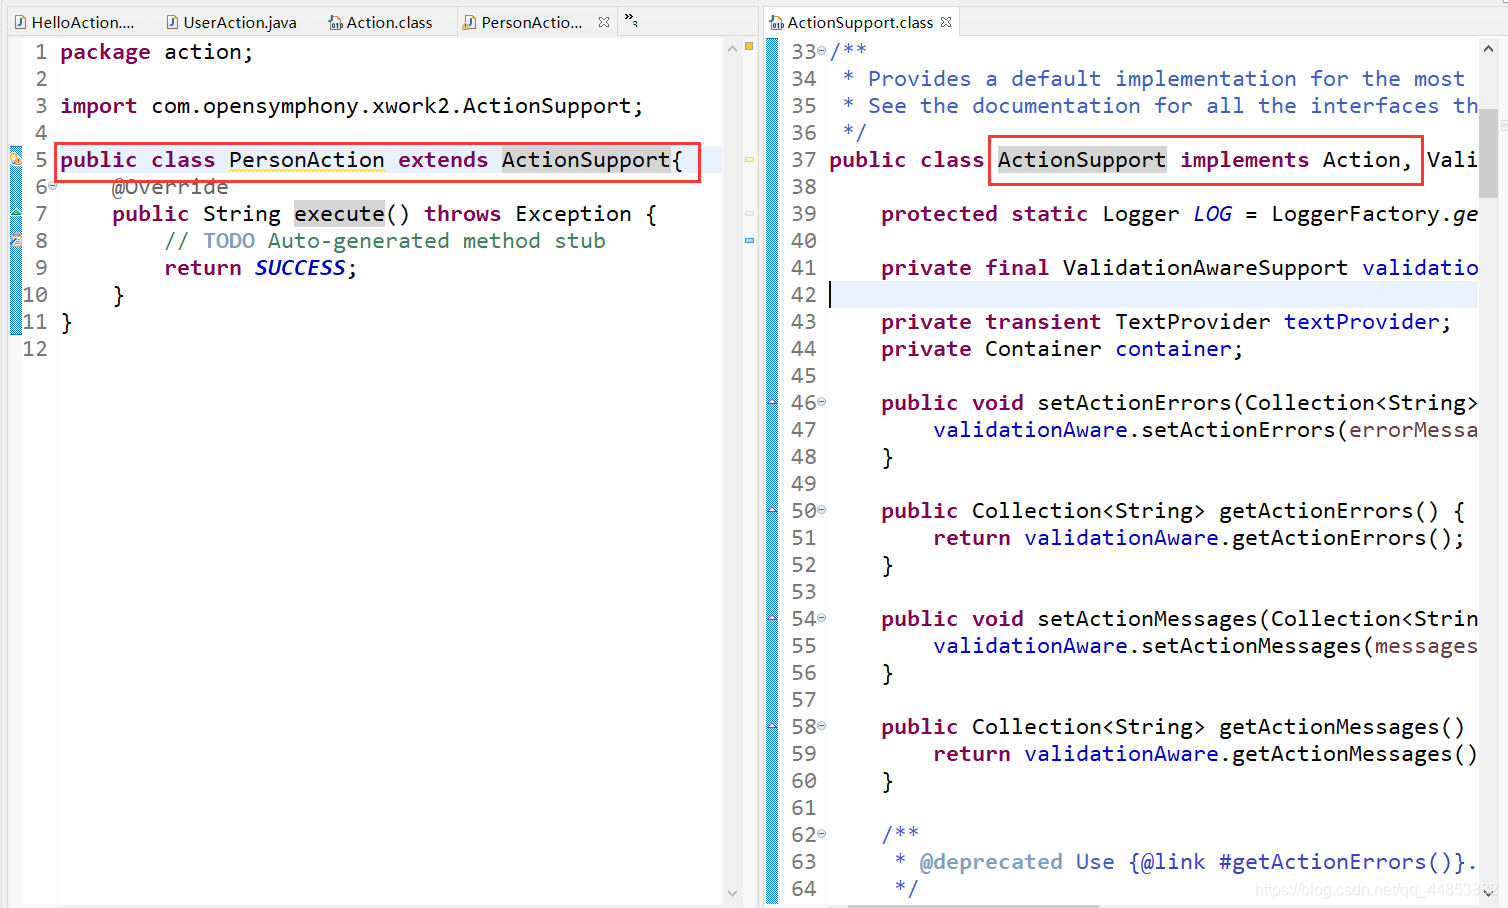1508x908 pixels.
Task: Click the implements marker on line 46
Action: [772, 402]
